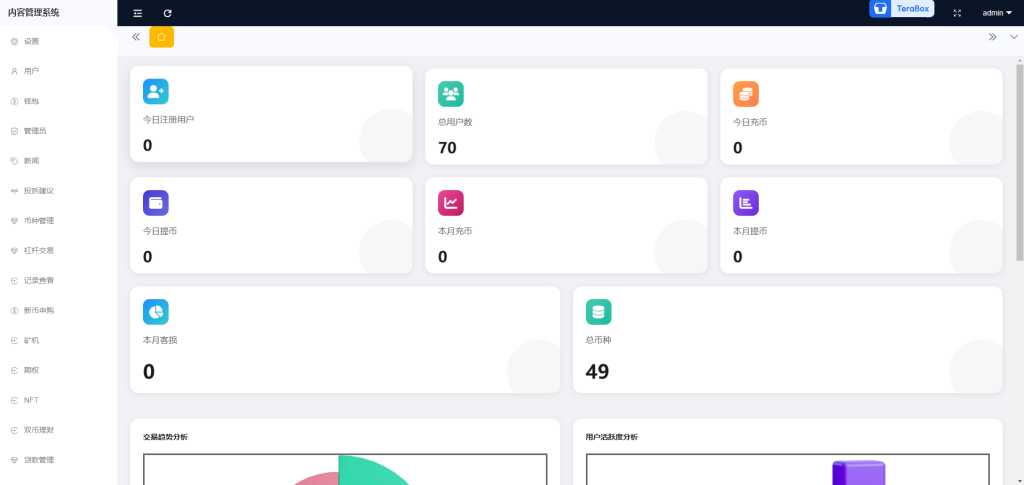This screenshot has height=485, width=1024.
Task: Click the 本月客损 pie chart icon
Action: tap(156, 312)
